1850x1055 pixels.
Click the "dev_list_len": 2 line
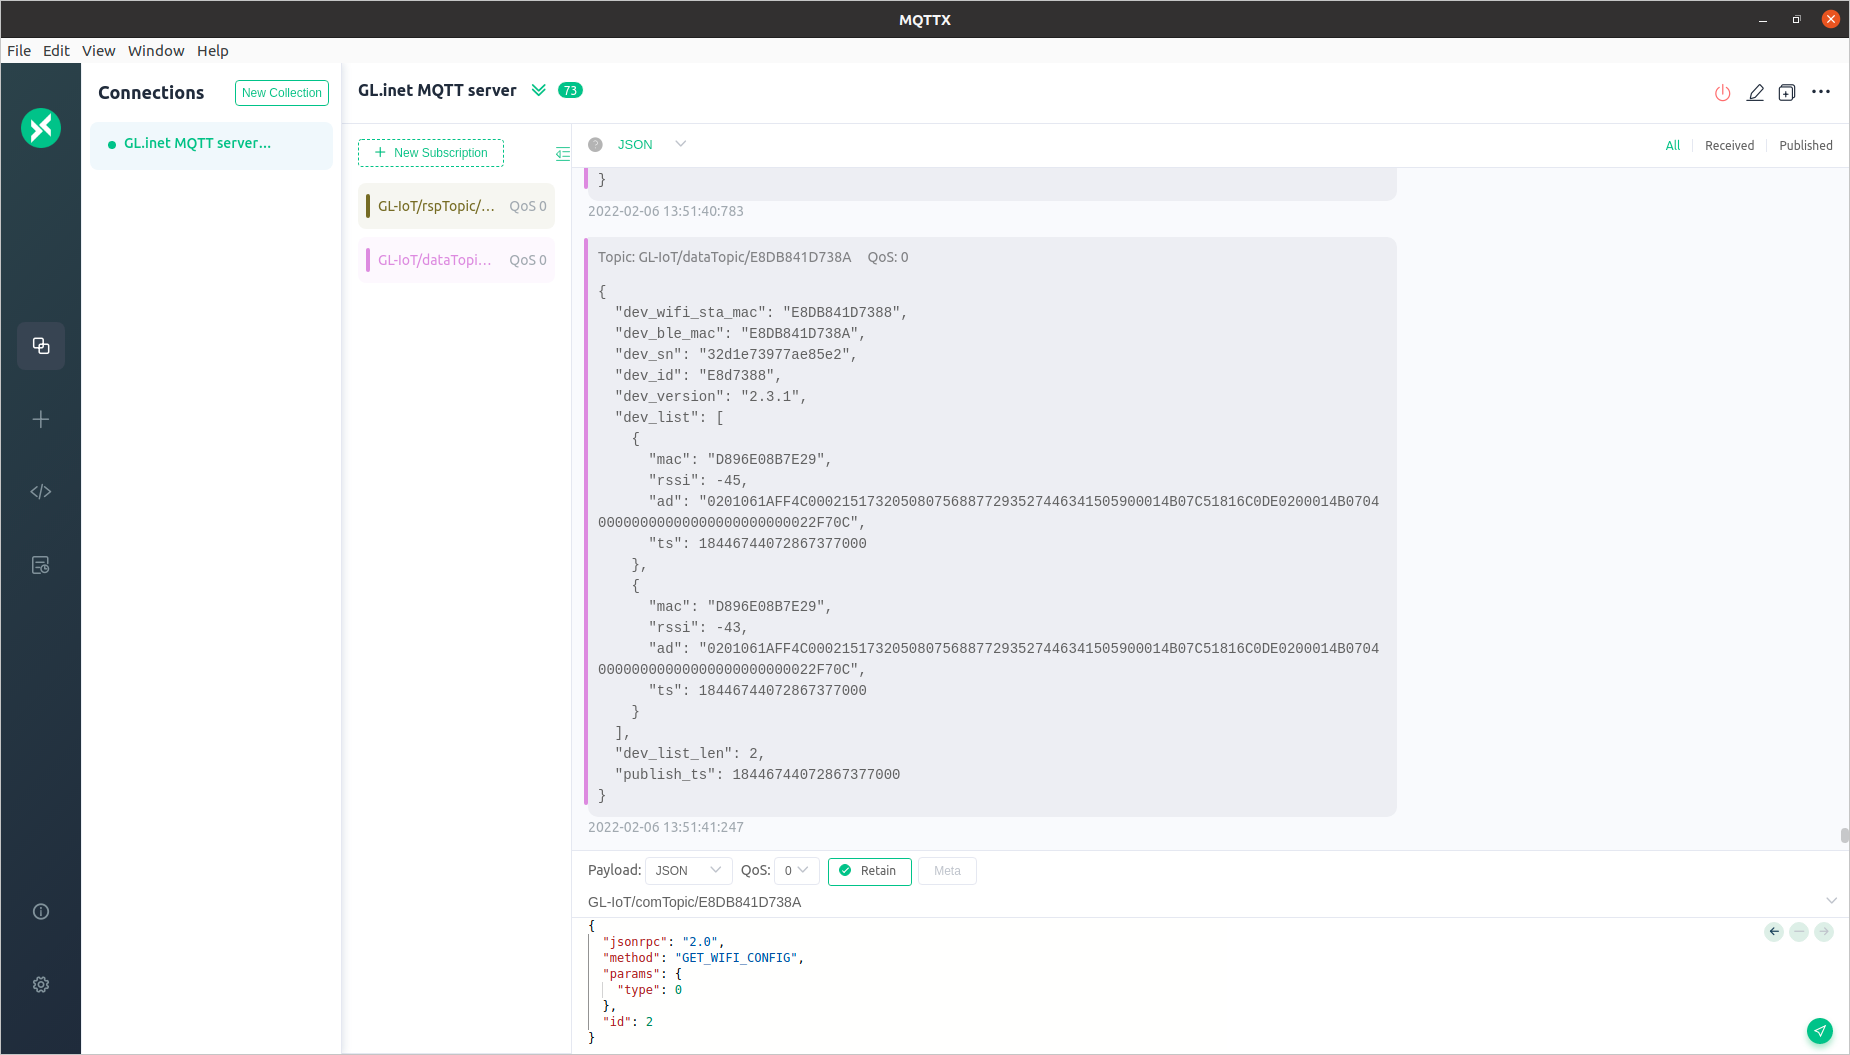[689, 754]
